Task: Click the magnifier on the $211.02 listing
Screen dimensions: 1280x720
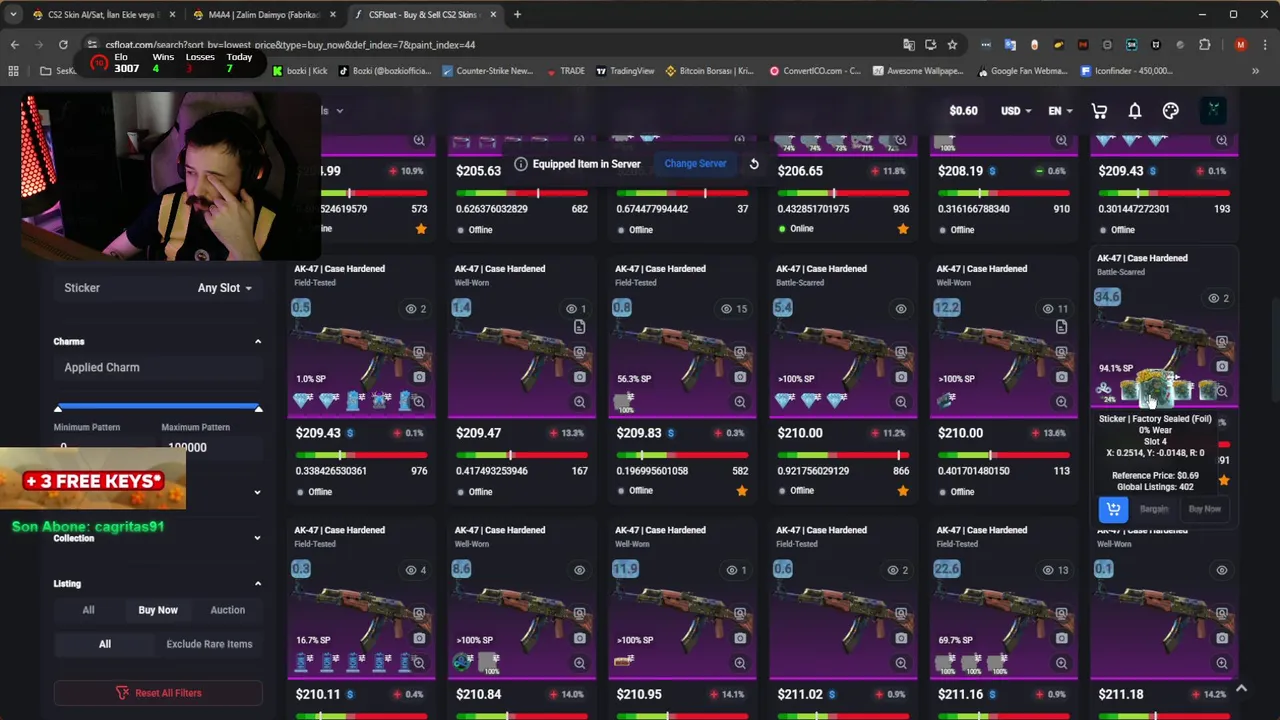Action: coord(901,663)
